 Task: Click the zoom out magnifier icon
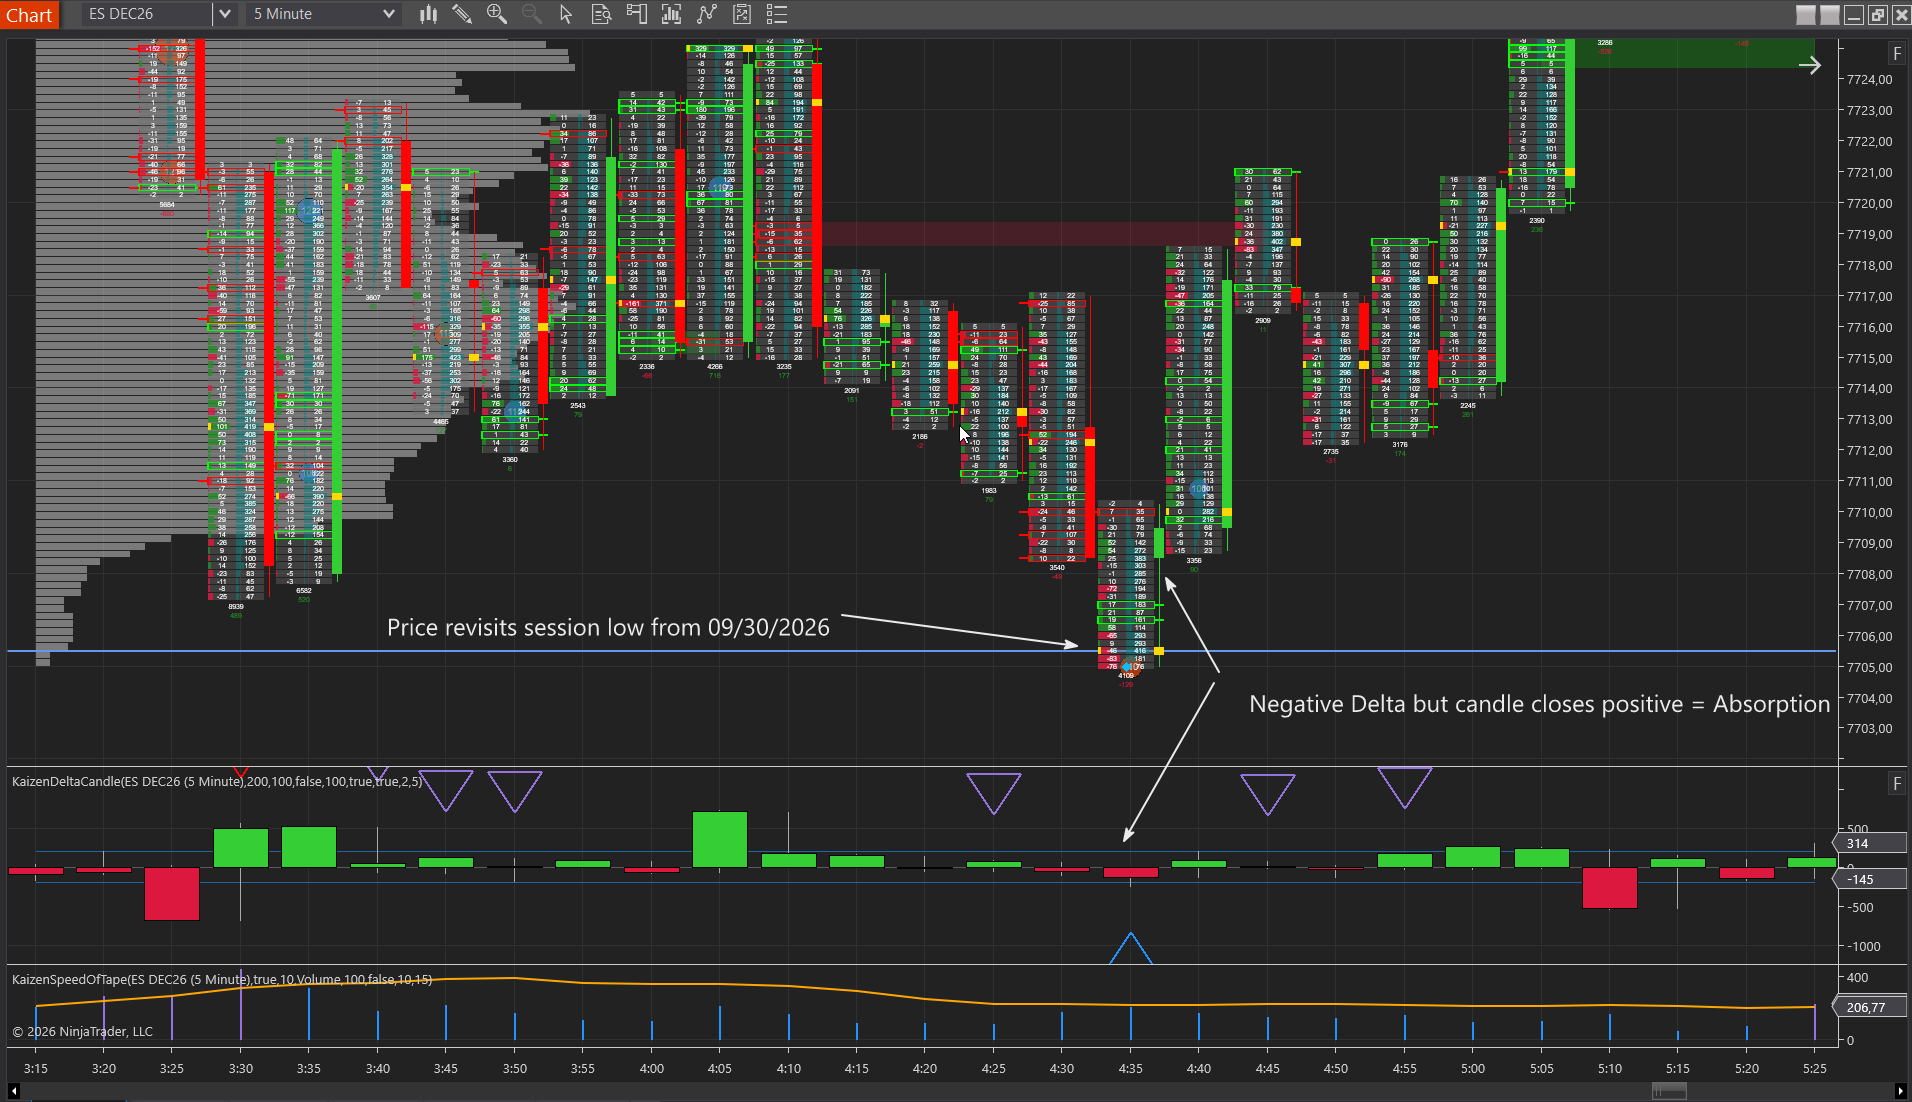point(532,14)
